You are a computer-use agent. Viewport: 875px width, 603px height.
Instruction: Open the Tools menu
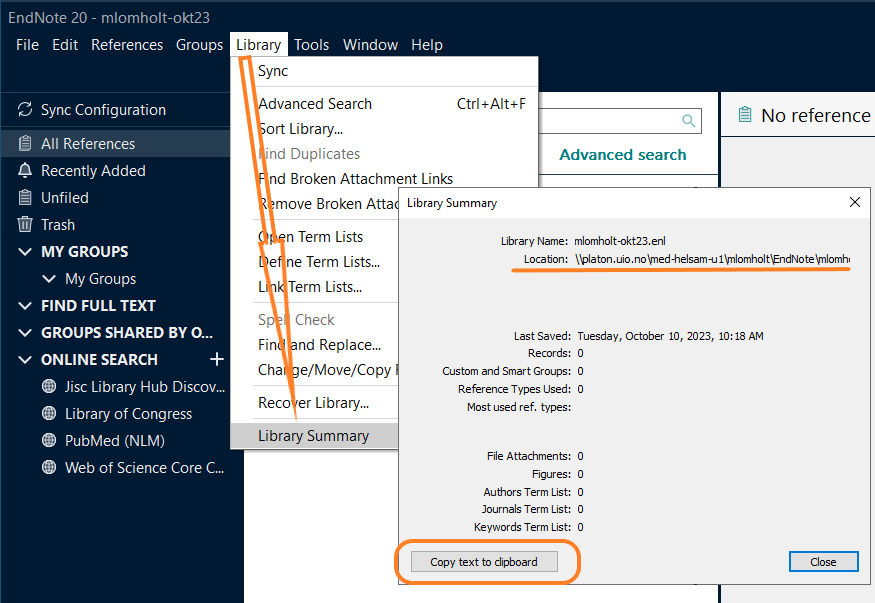click(311, 45)
